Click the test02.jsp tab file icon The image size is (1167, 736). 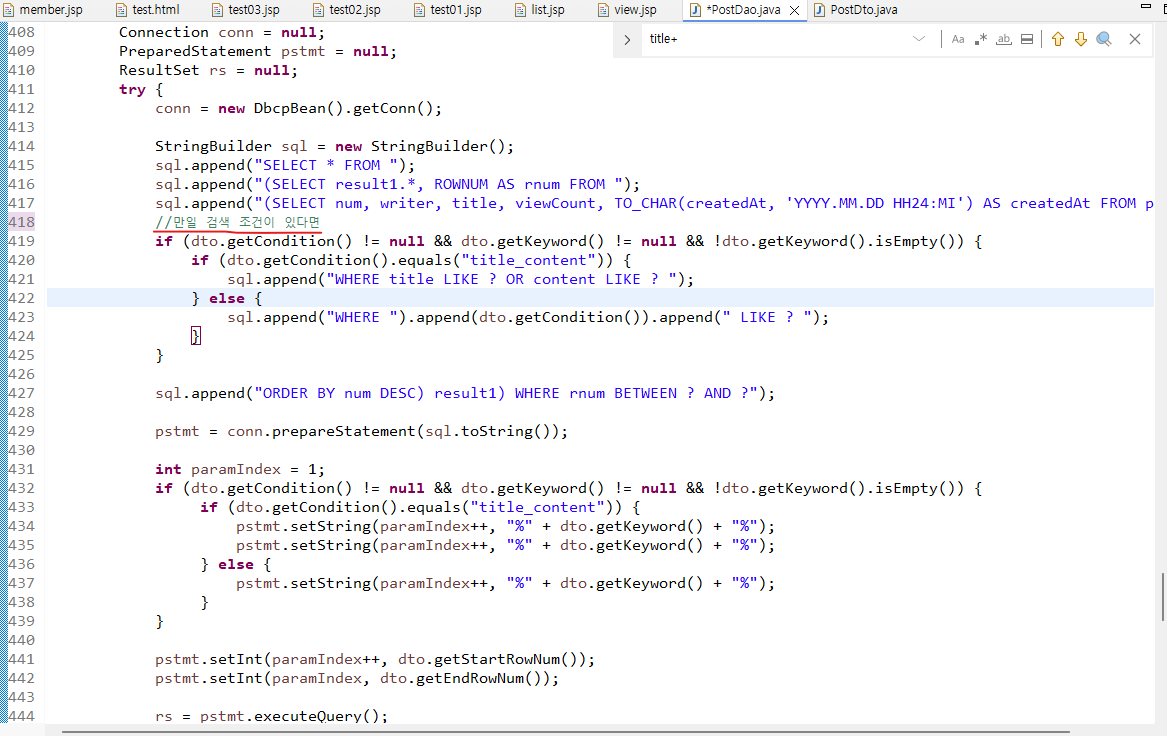[x=319, y=10]
